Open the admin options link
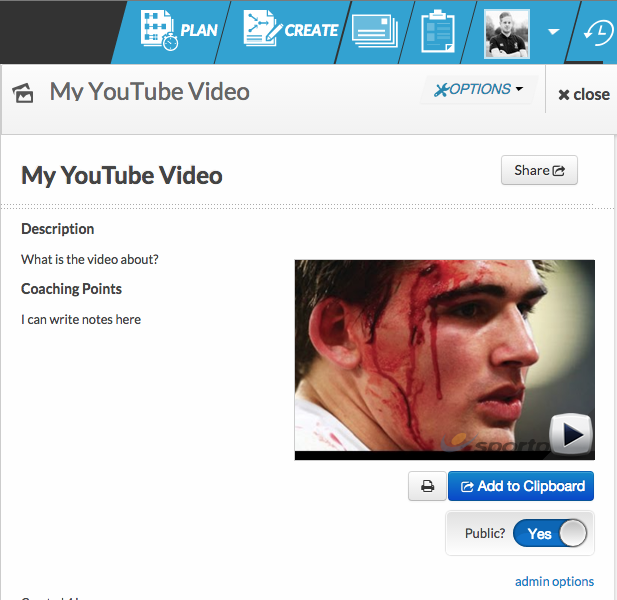 point(554,582)
